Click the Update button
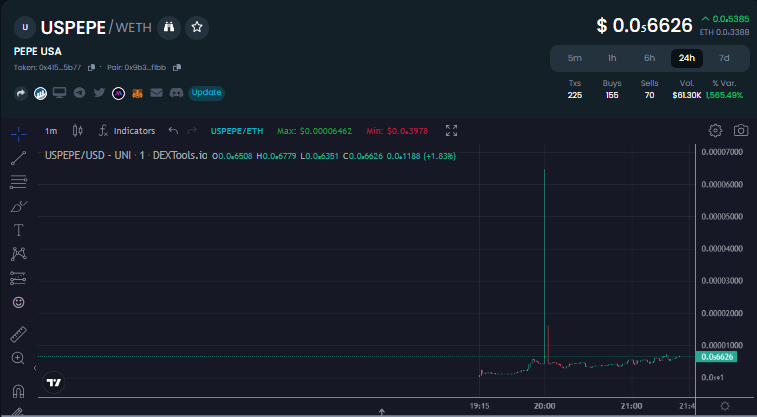Viewport: 757px width, 417px height. click(206, 92)
